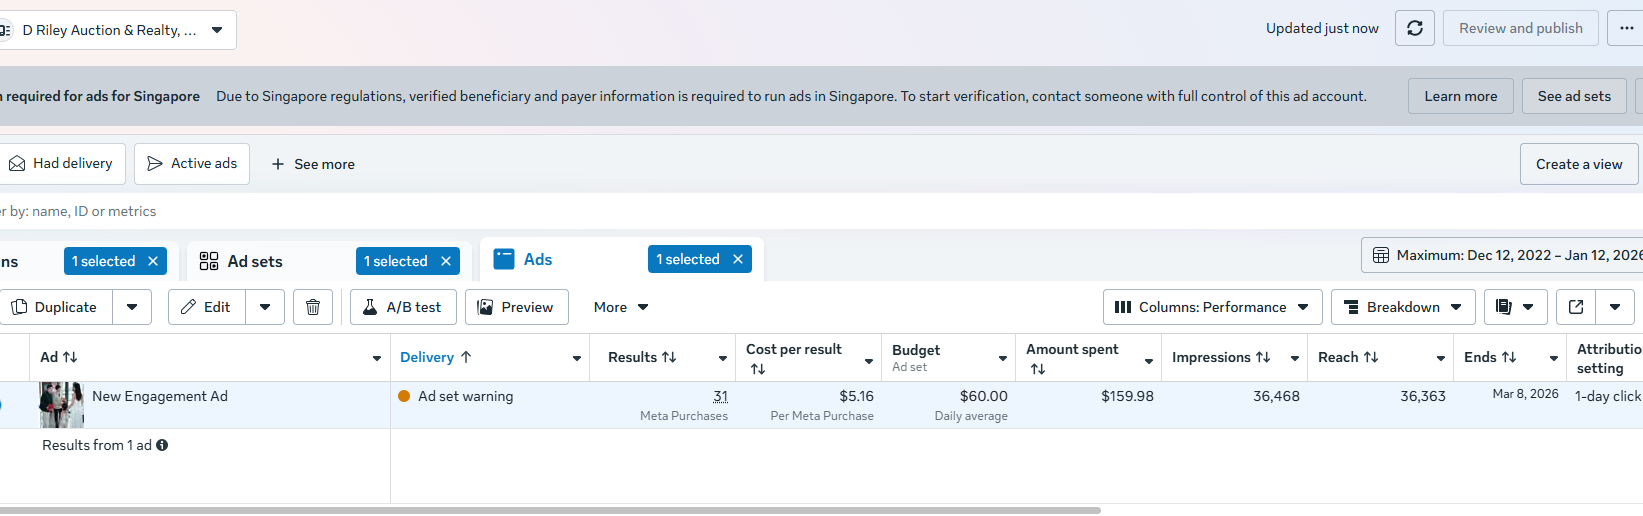Image resolution: width=1643 pixels, height=516 pixels.
Task: Open the Columns: Performance dropdown
Action: tap(1212, 307)
